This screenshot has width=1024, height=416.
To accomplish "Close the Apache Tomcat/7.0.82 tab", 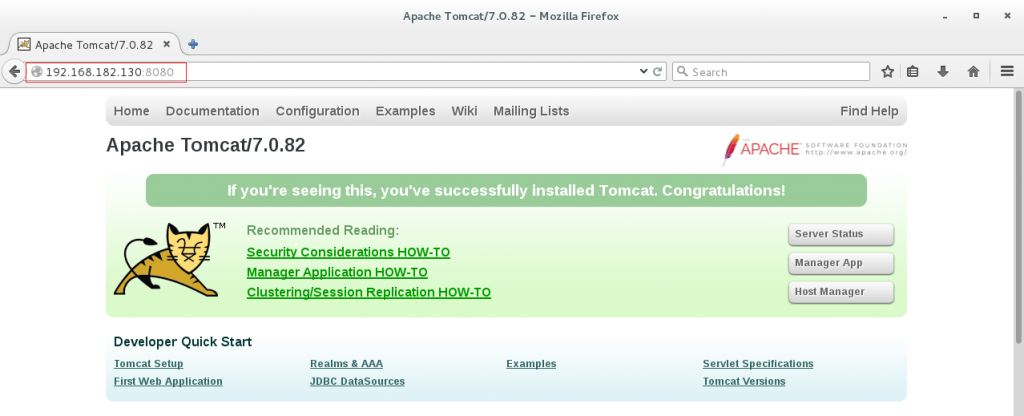I will pos(167,44).
